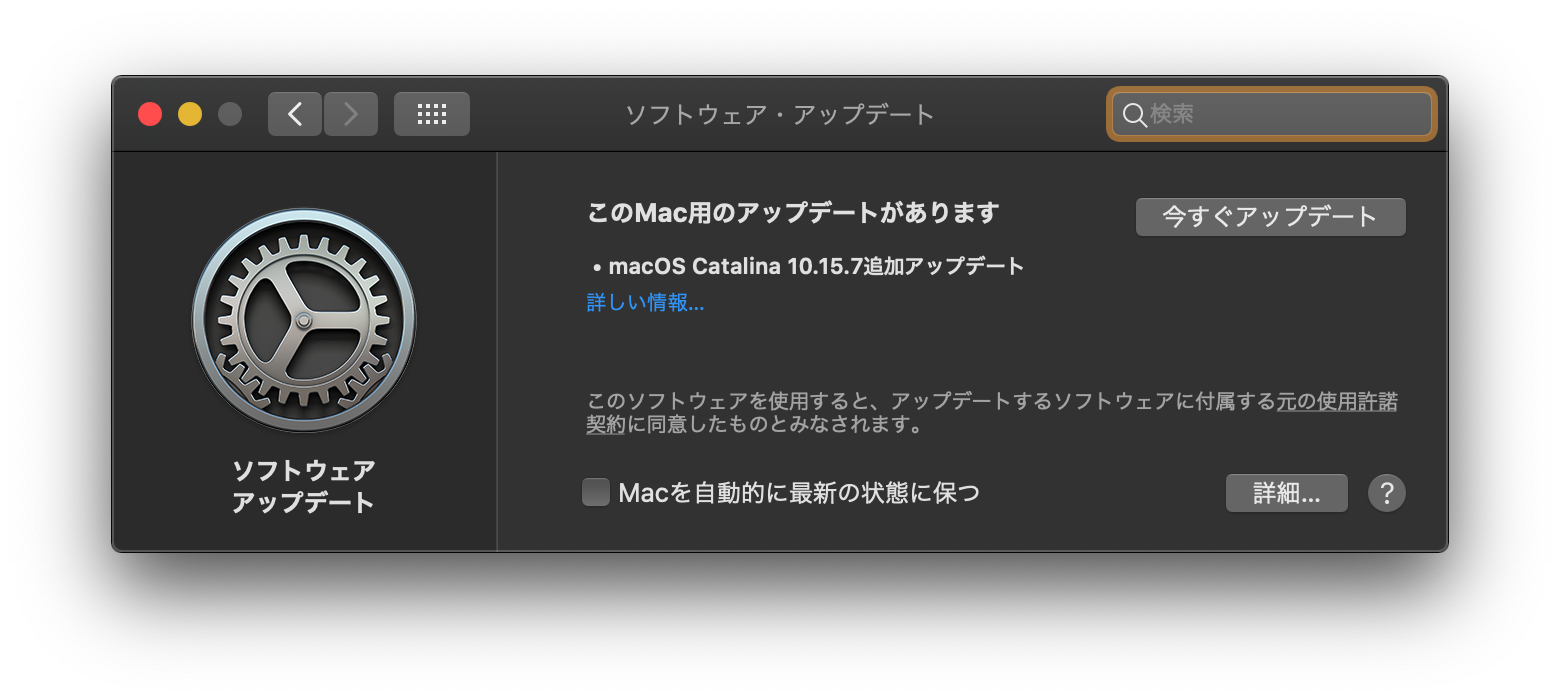Go back with the left chevron button
The height and width of the screenshot is (700, 1560).
pos(295,114)
